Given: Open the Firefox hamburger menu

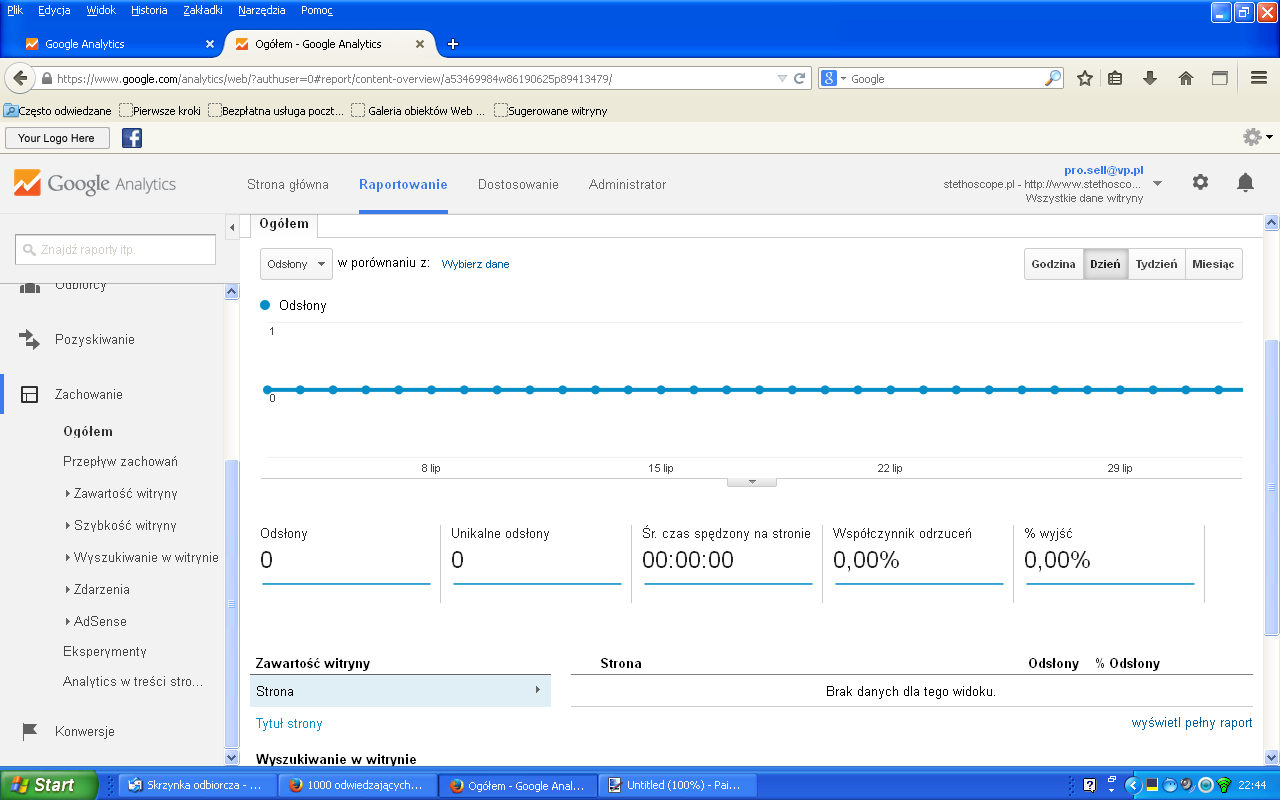Looking at the screenshot, I should pos(1260,78).
